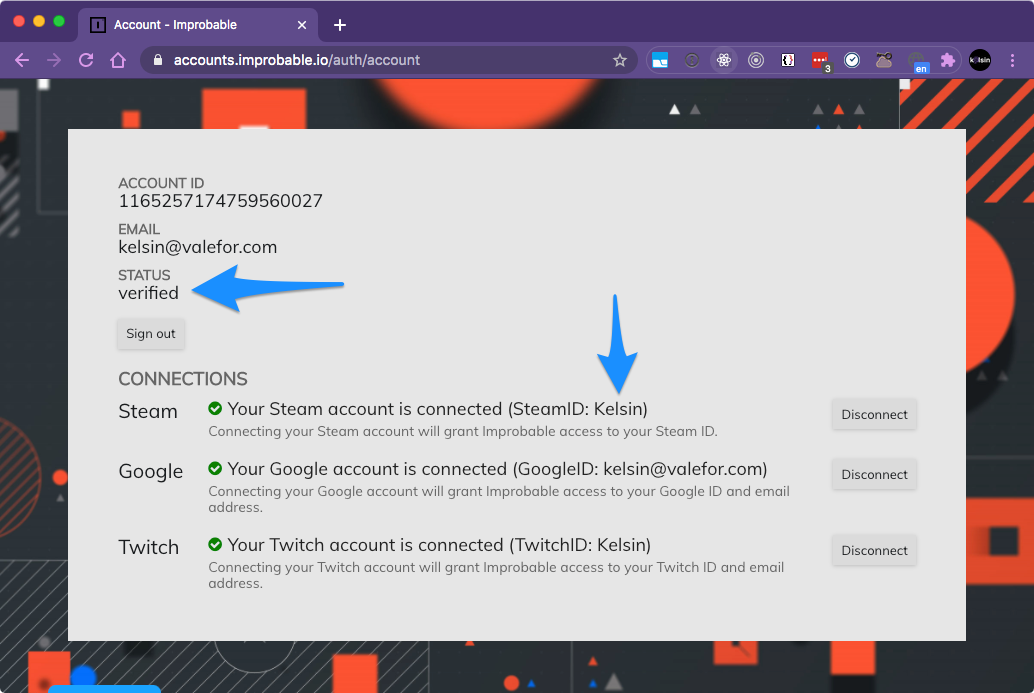
Task: Go back to the previous page
Action: [x=22, y=60]
